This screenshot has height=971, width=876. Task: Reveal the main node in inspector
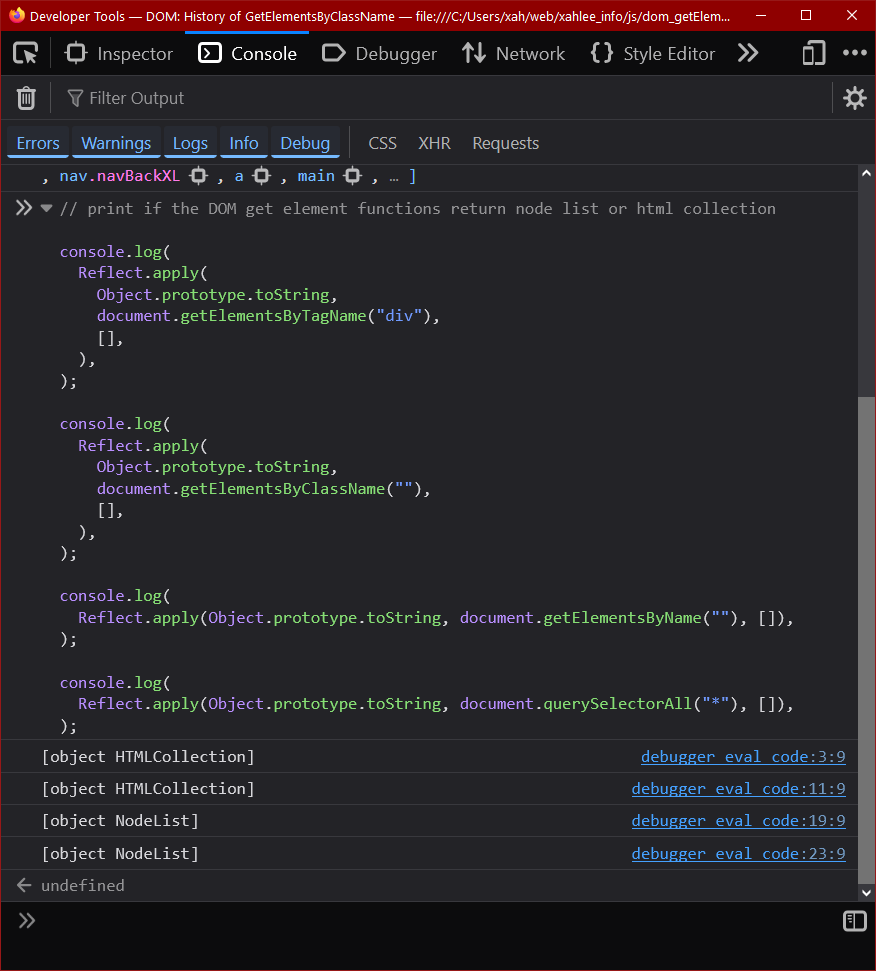353,176
